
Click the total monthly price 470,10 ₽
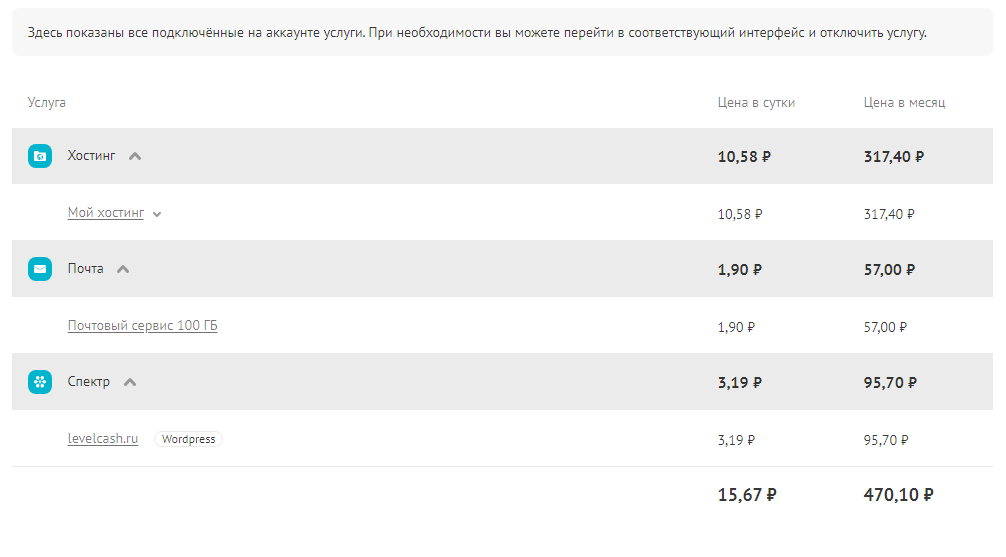(898, 494)
